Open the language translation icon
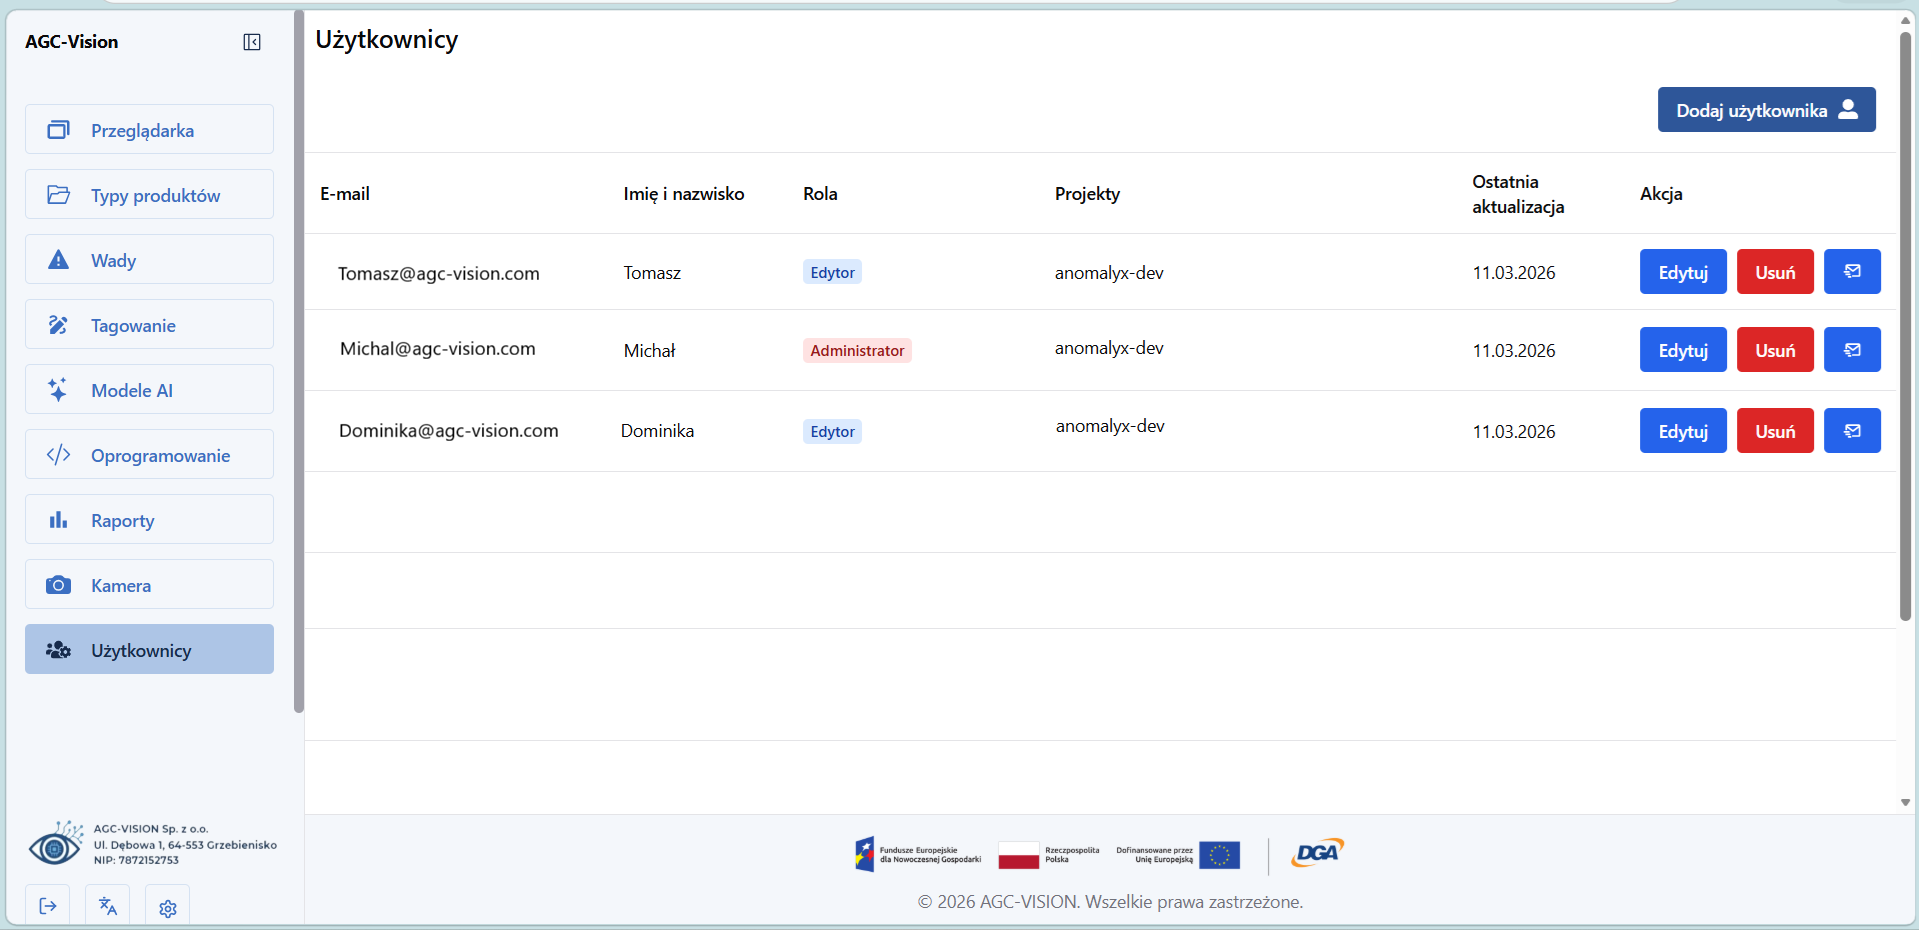This screenshot has height=930, width=1919. pos(108,906)
